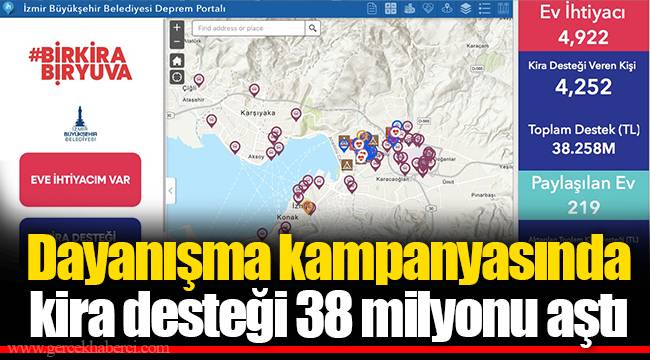Click the pin near Çiğli

(199, 80)
